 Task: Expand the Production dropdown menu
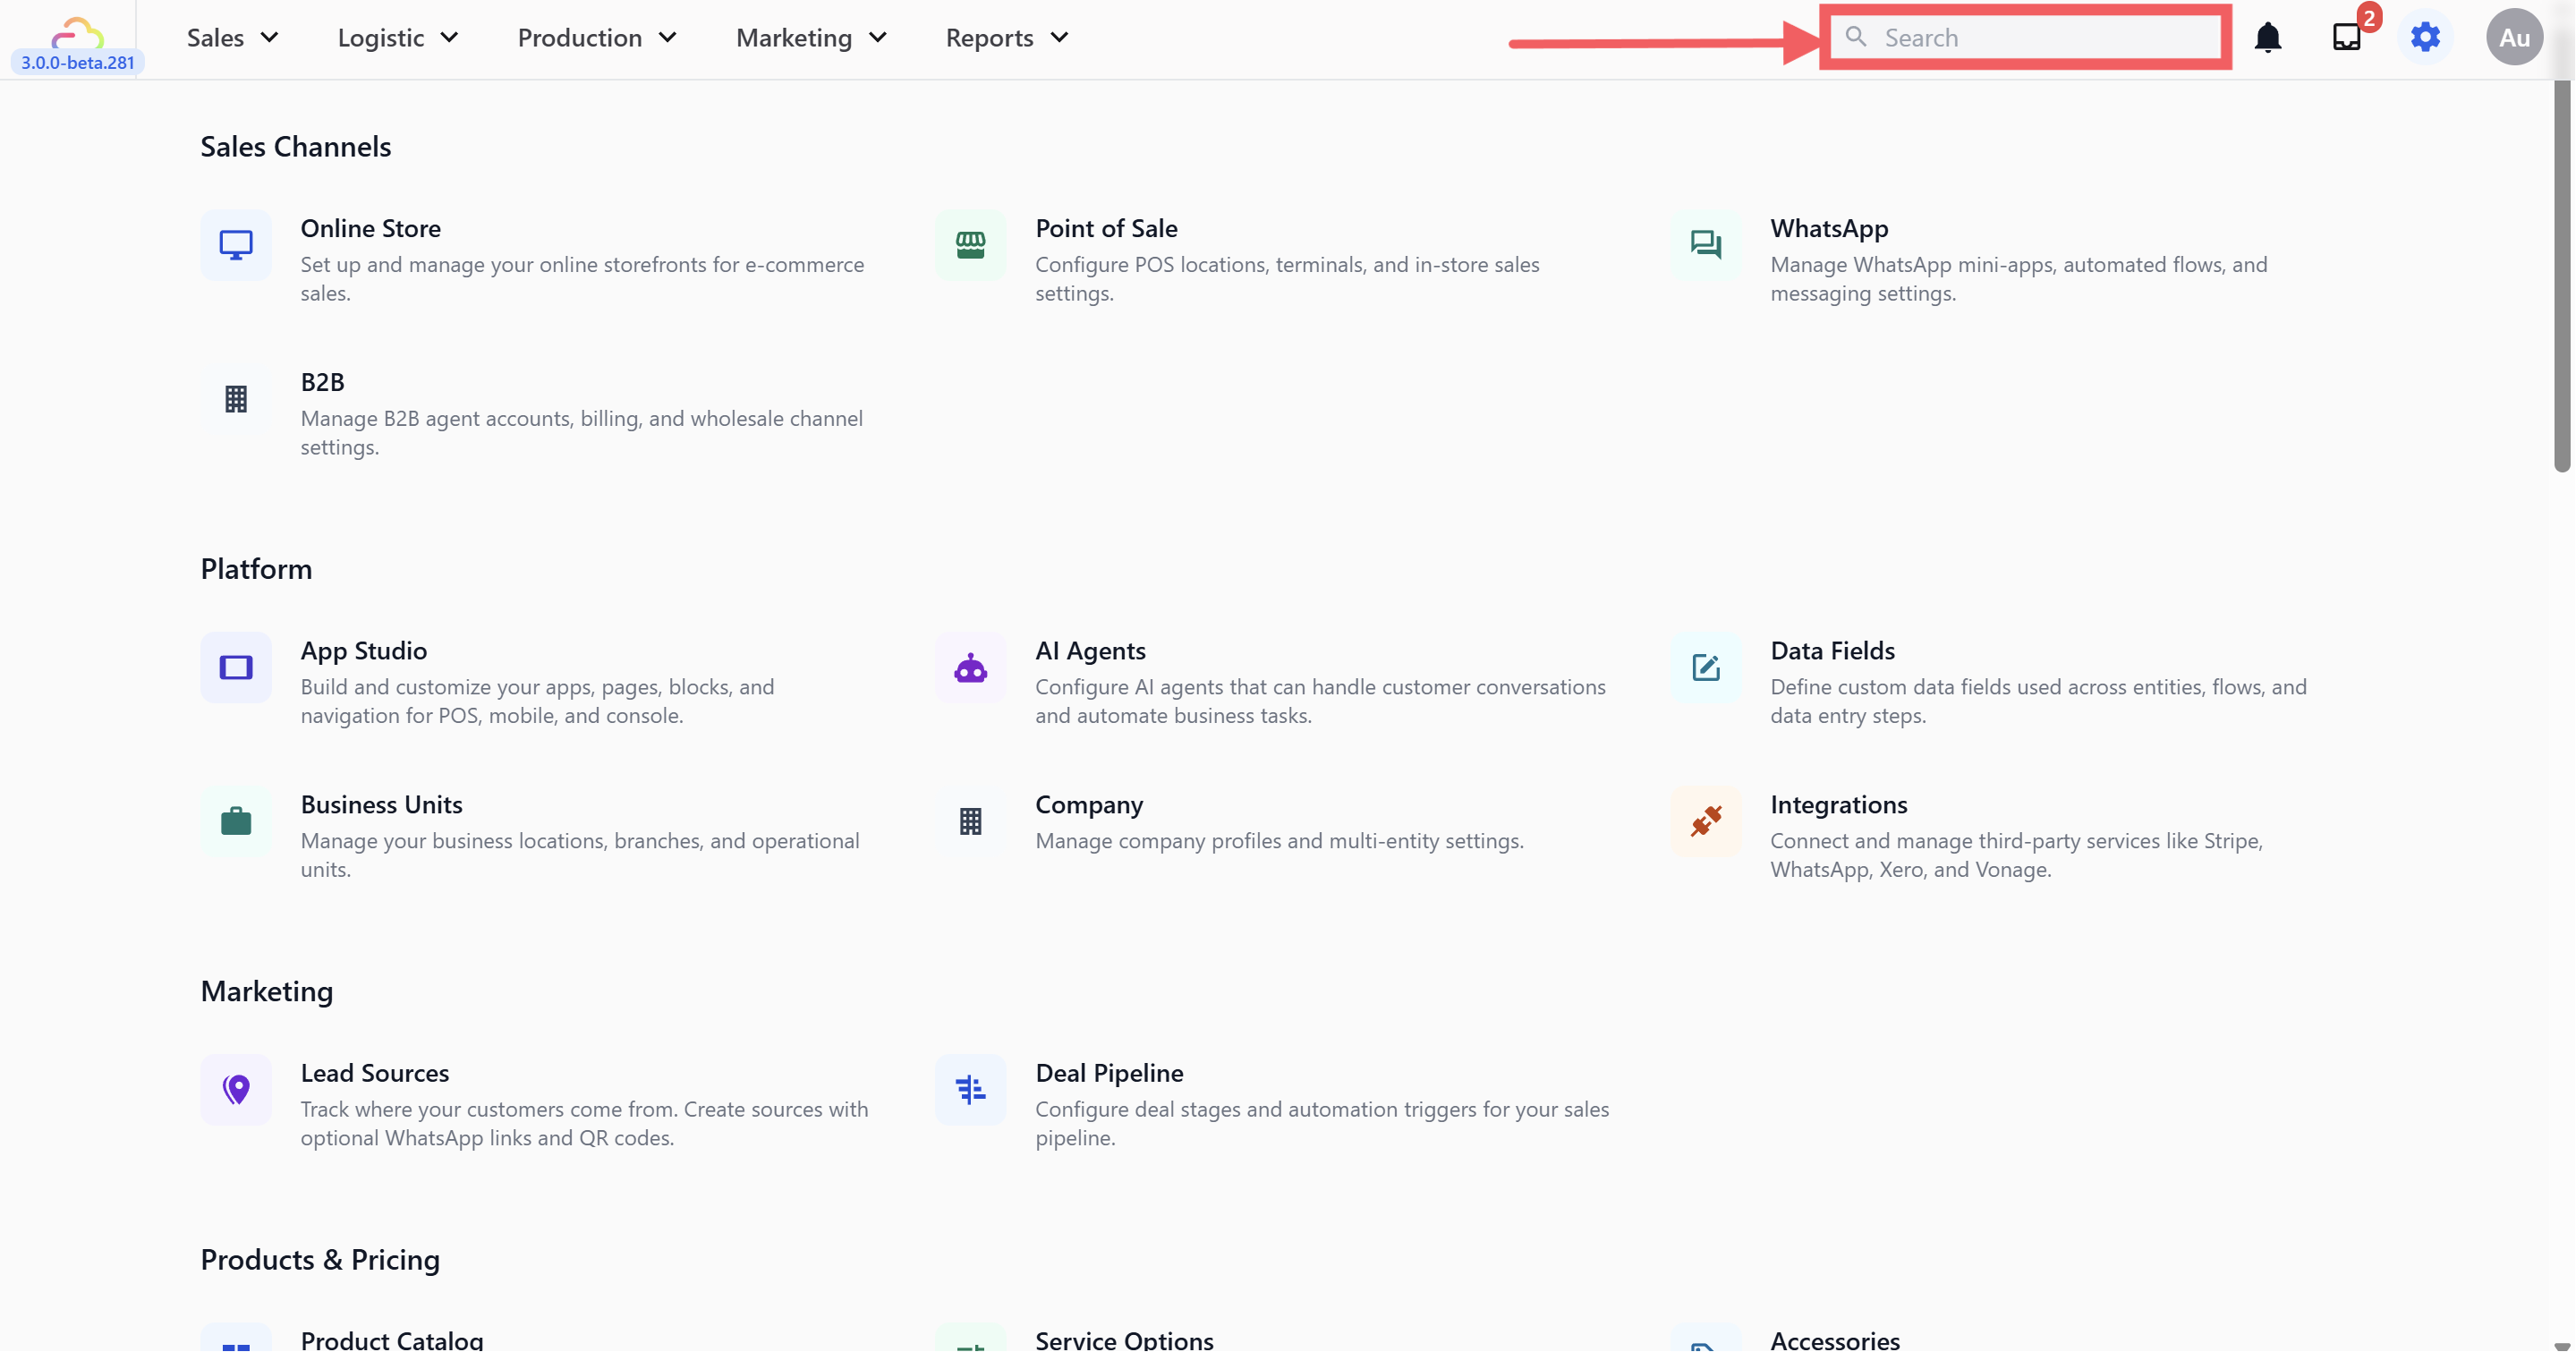(597, 38)
